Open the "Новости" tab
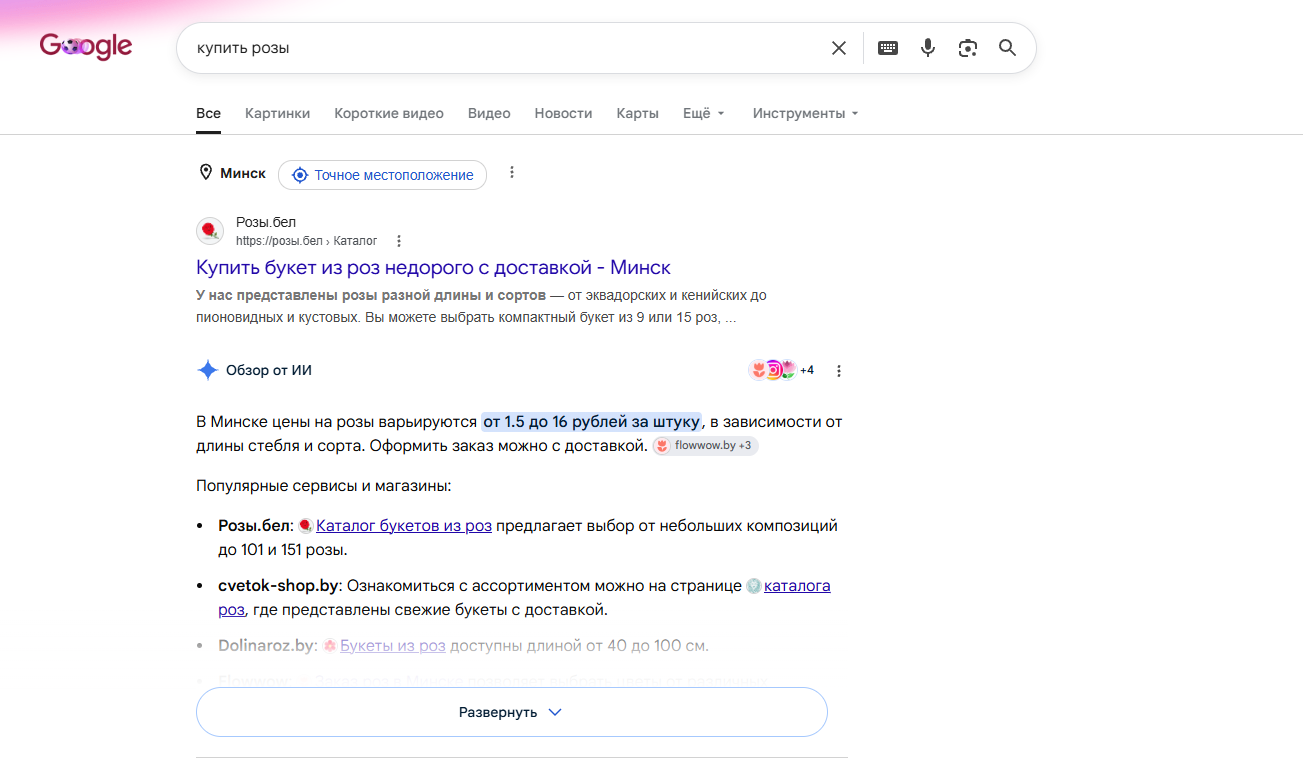 (563, 113)
